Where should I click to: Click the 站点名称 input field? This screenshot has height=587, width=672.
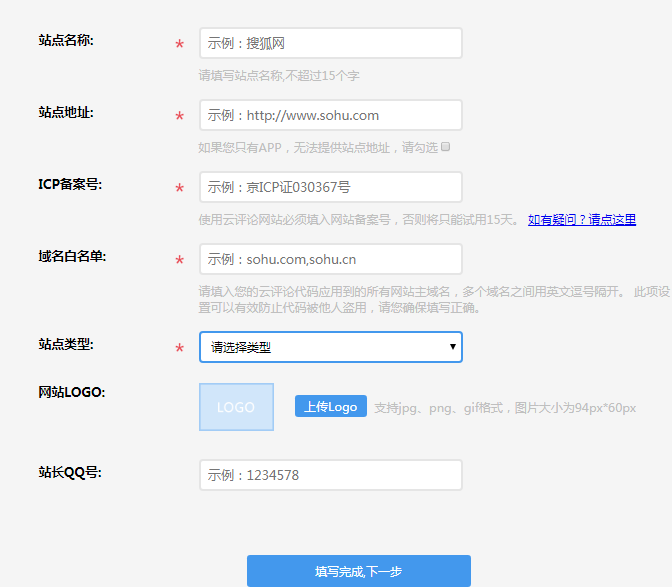(x=330, y=43)
